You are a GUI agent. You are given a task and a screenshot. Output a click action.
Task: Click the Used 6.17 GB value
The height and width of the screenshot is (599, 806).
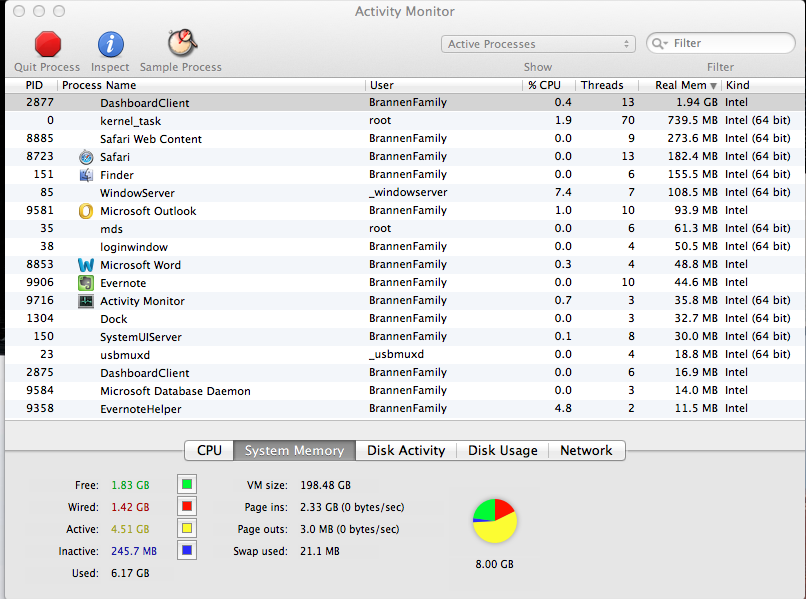131,573
